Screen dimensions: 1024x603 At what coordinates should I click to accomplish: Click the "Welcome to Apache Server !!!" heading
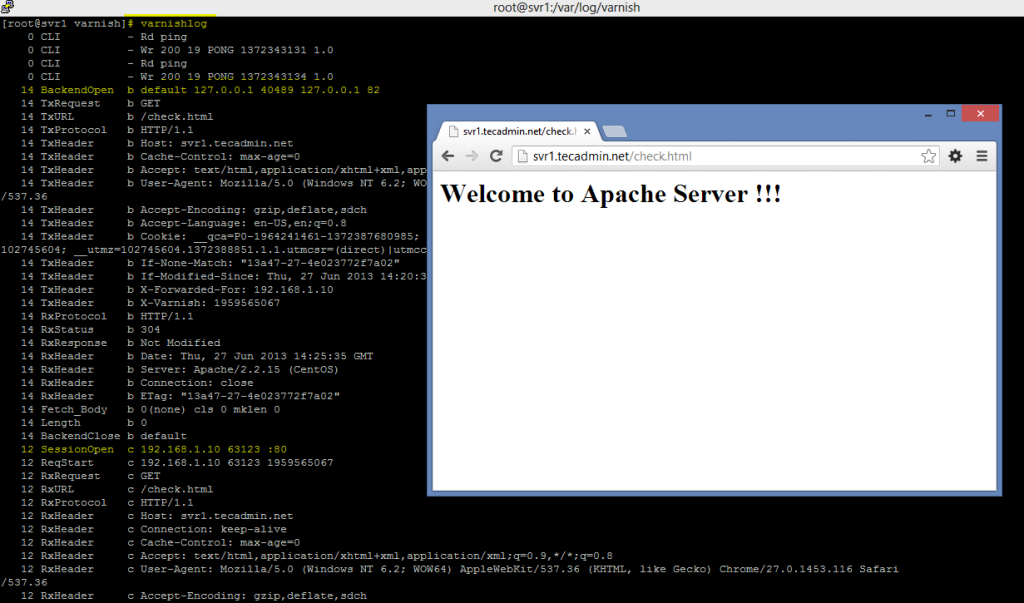pos(610,194)
